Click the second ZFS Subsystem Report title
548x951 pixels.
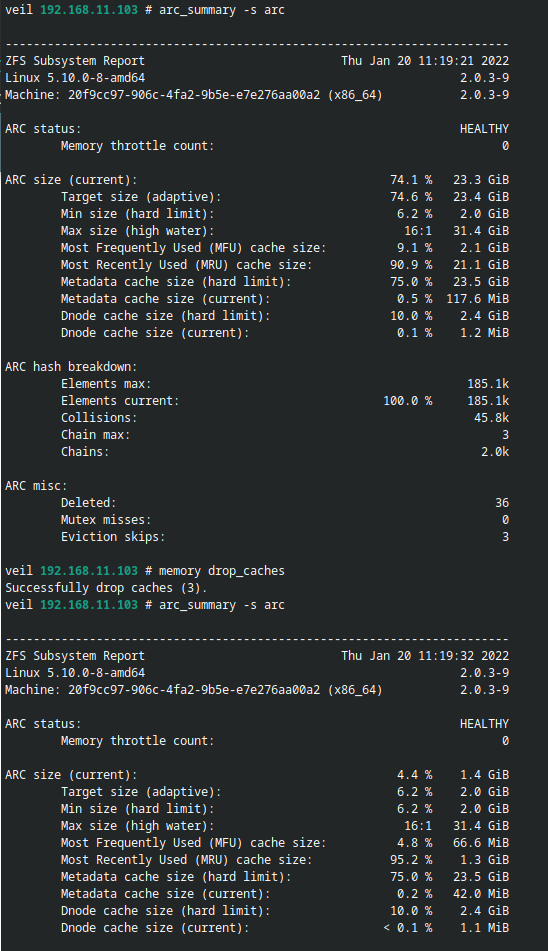point(75,656)
